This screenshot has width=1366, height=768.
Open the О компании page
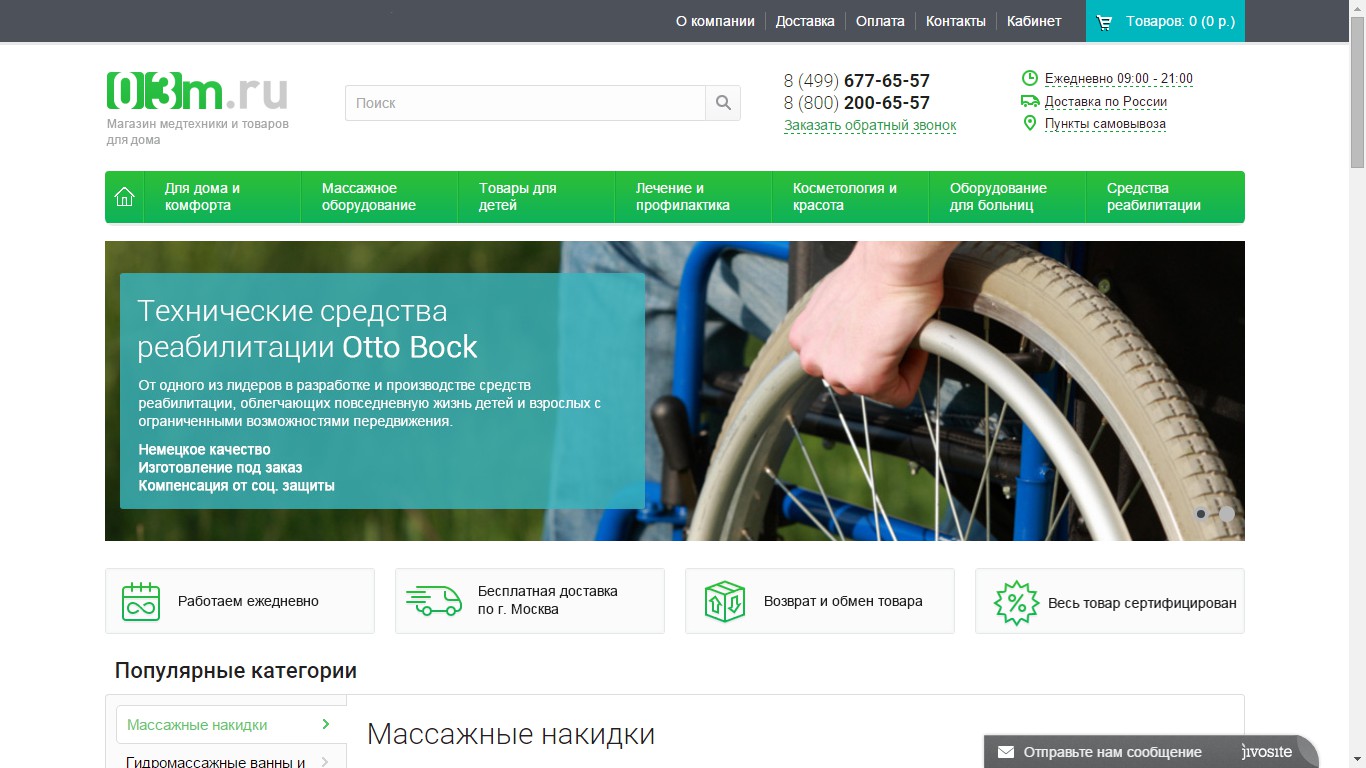pos(715,21)
